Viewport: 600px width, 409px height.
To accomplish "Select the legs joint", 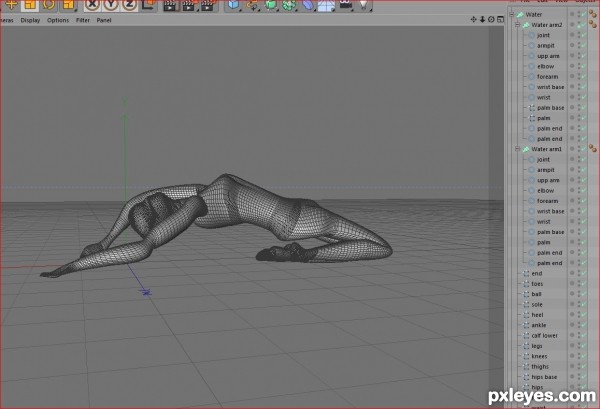I will tap(536, 346).
